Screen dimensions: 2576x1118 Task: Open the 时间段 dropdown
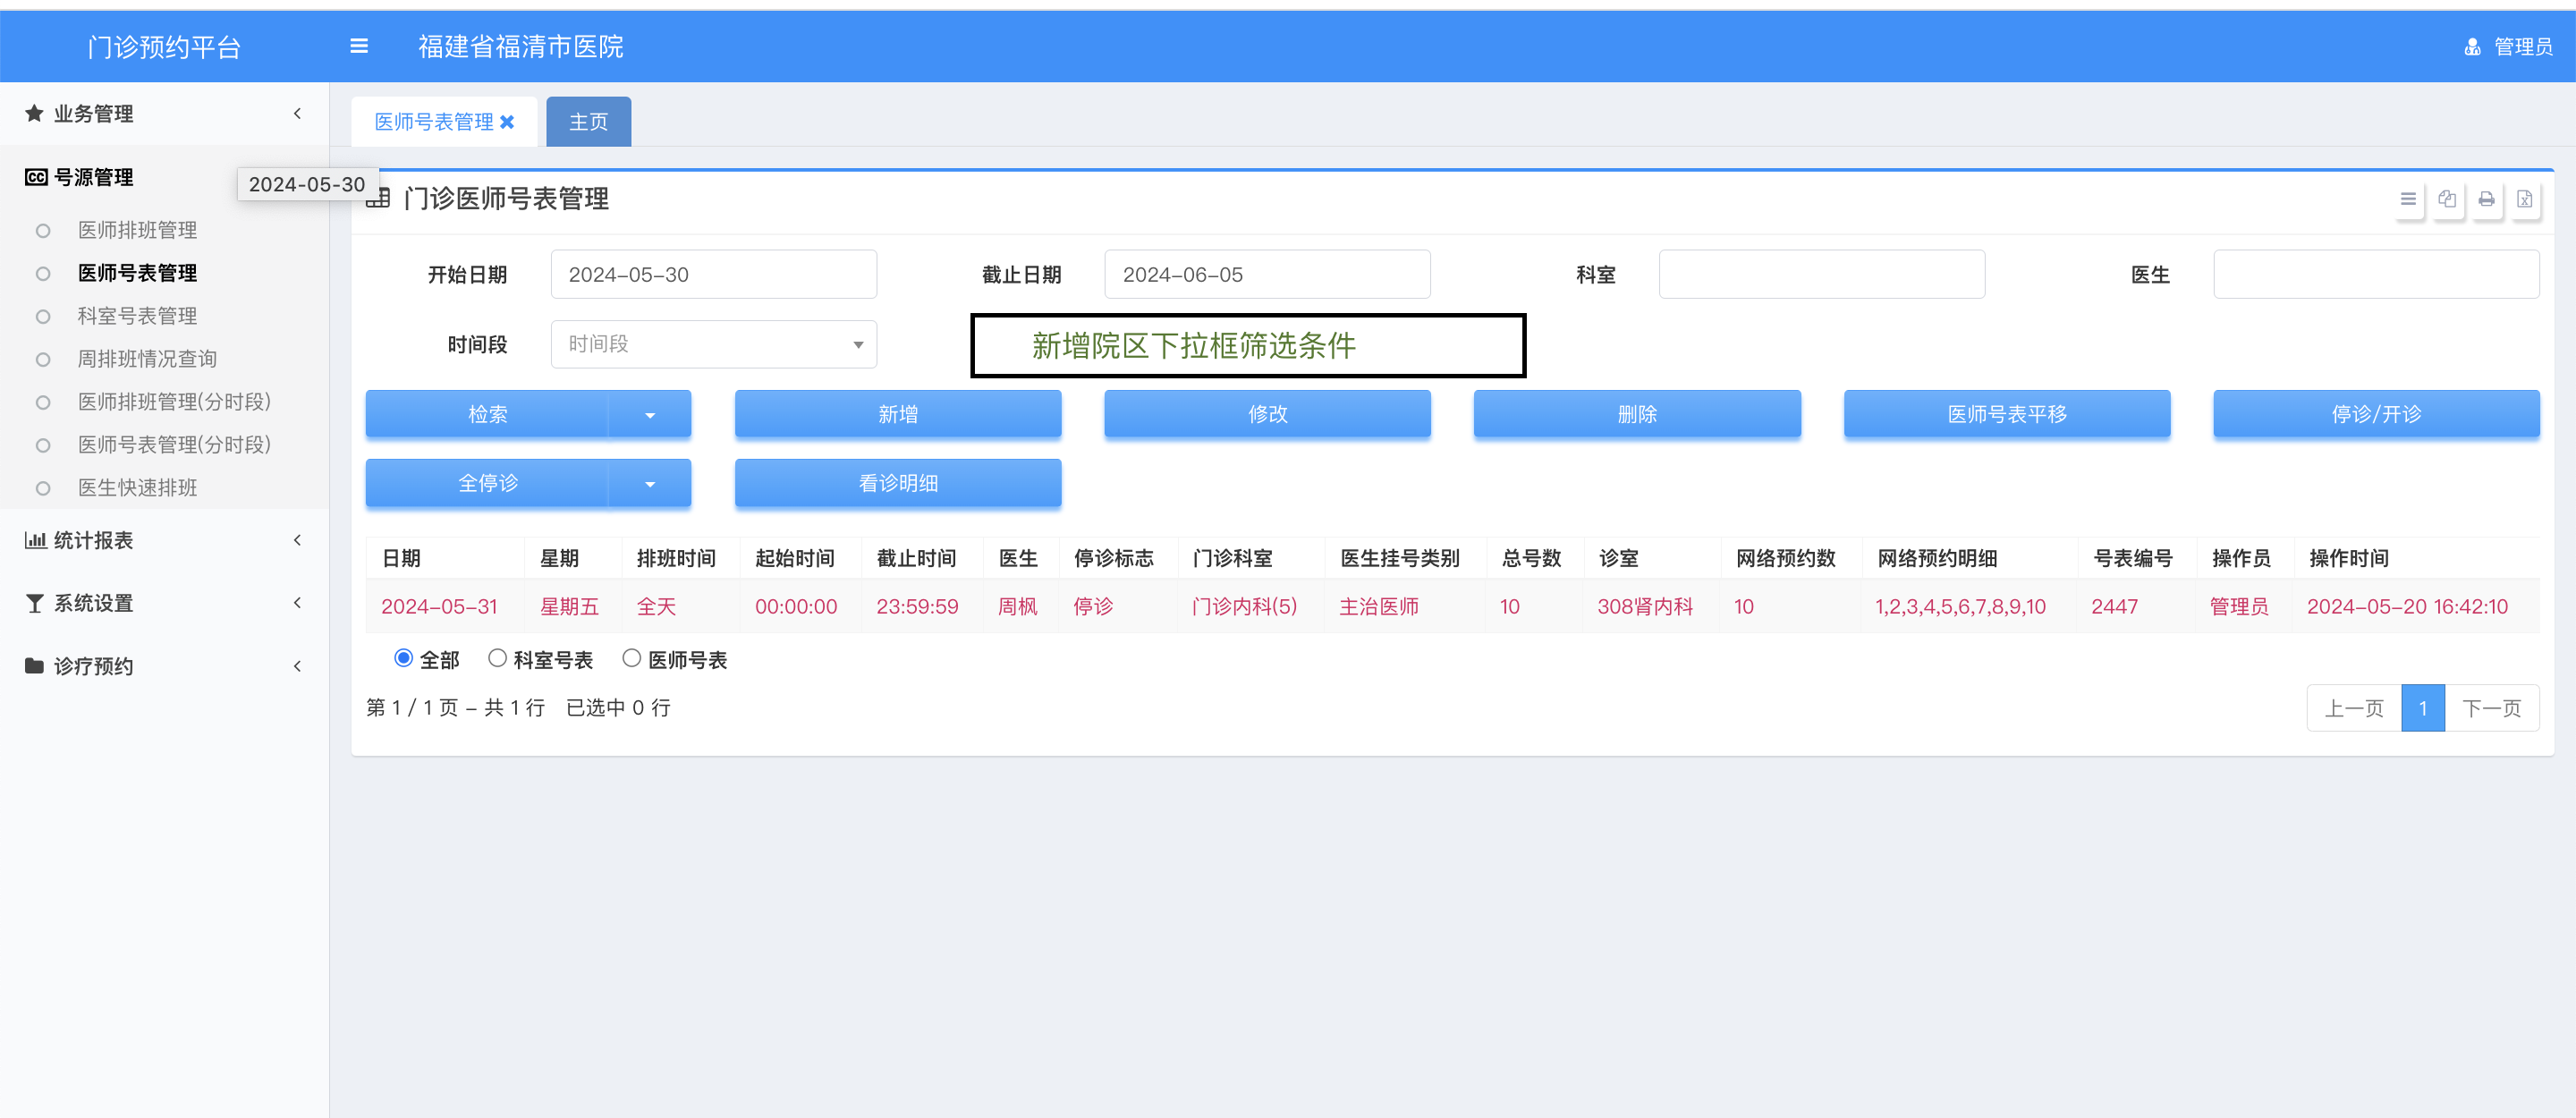(713, 344)
